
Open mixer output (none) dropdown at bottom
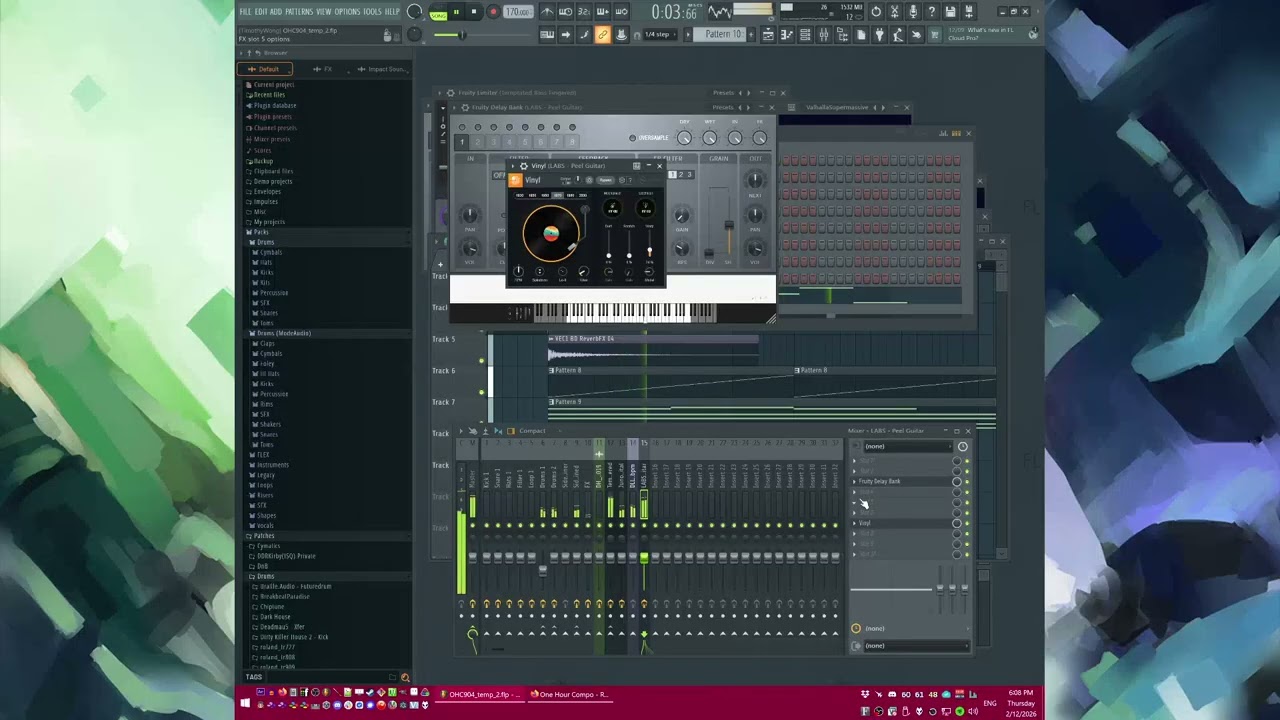pos(915,646)
